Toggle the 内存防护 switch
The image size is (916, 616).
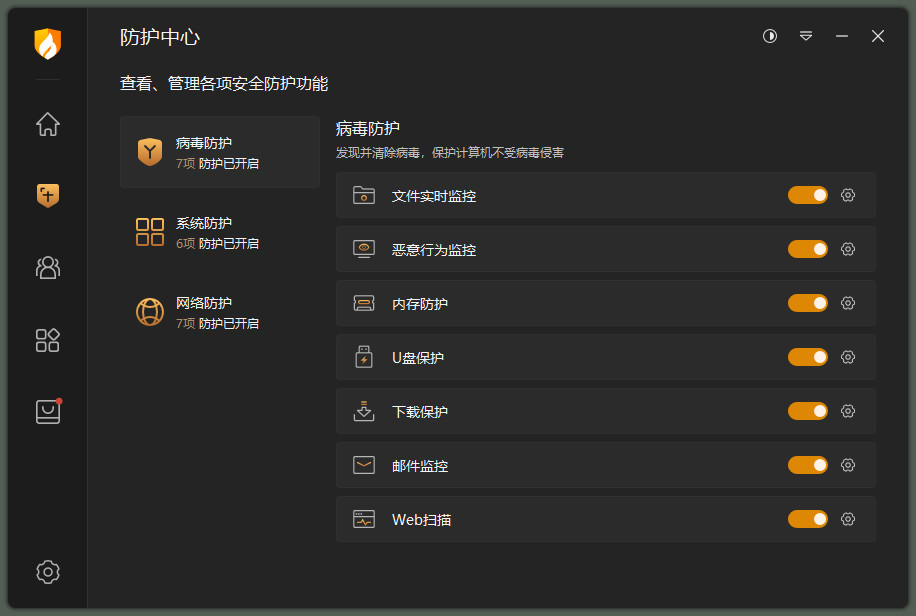[808, 303]
